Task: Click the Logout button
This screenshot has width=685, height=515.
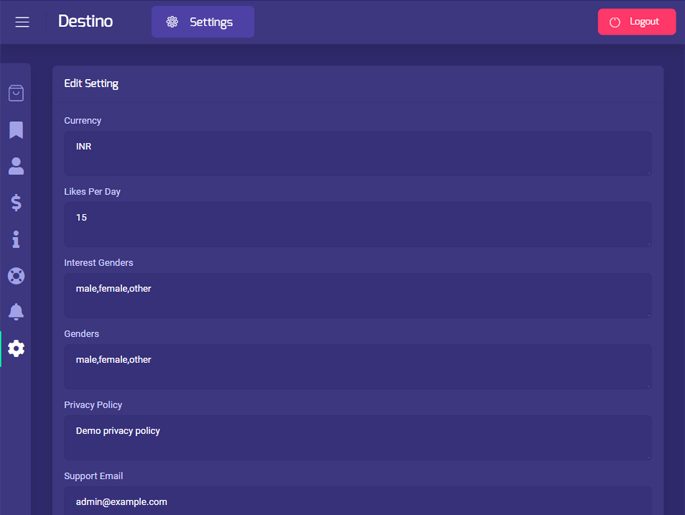Action: [636, 22]
